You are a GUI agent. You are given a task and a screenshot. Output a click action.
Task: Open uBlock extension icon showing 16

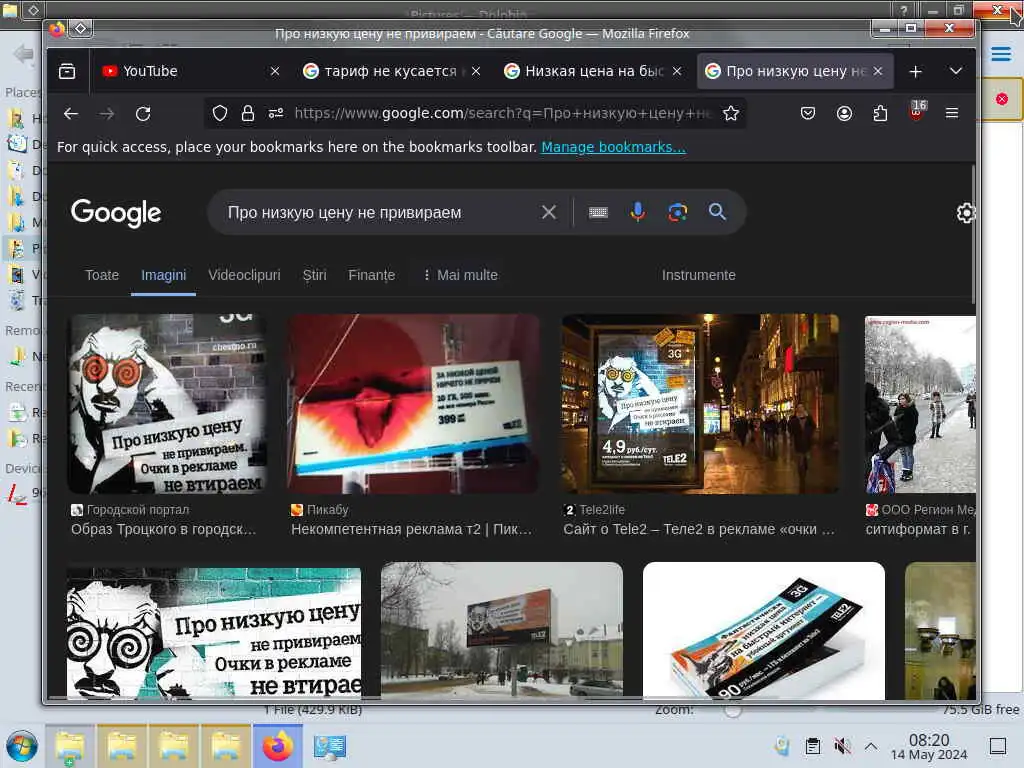pos(917,111)
